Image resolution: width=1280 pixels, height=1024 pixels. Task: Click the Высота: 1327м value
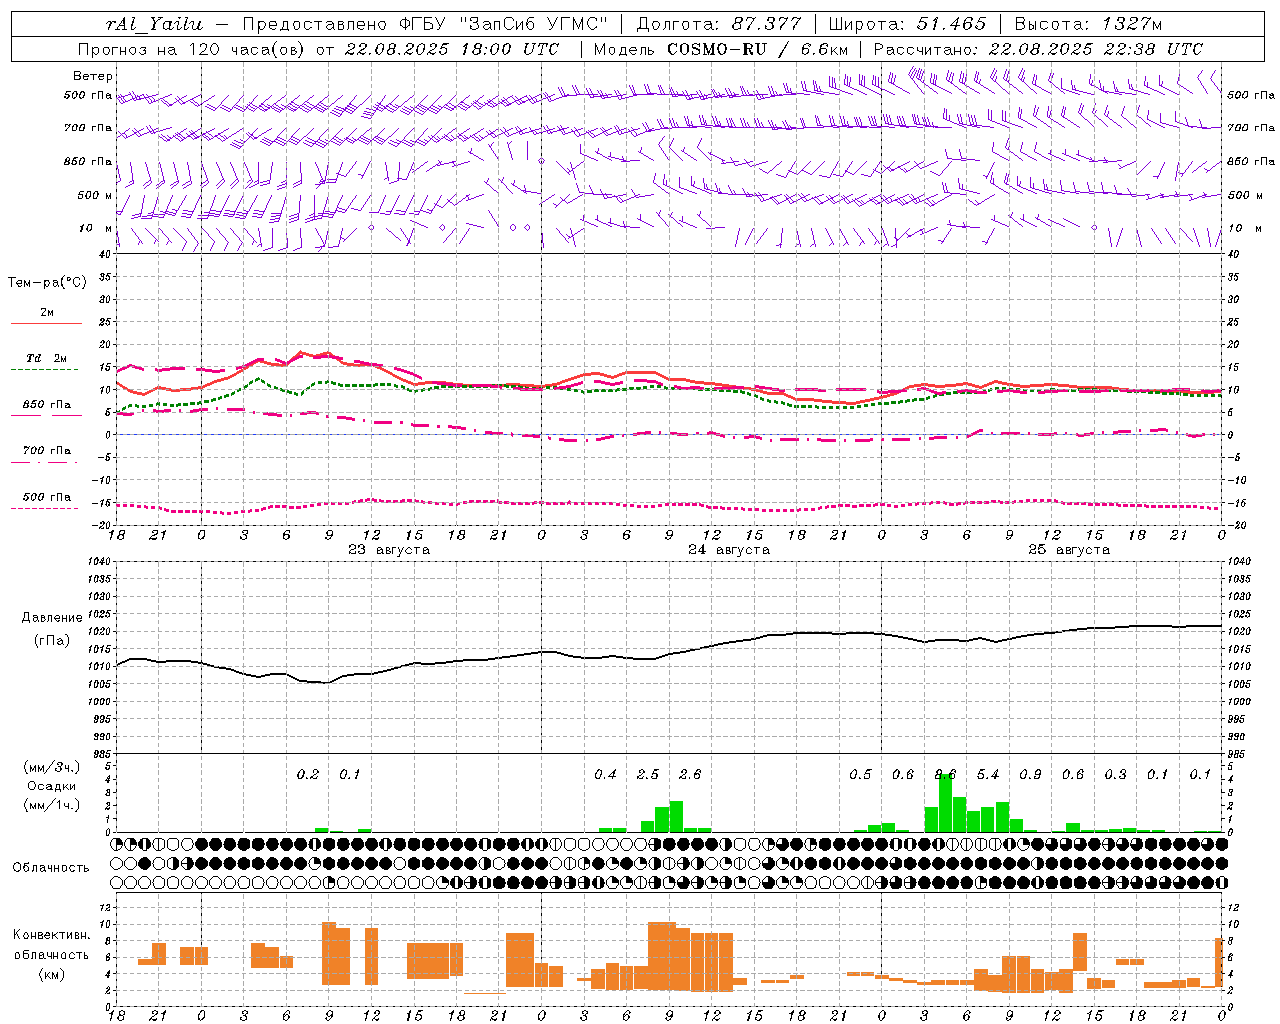point(1088,24)
